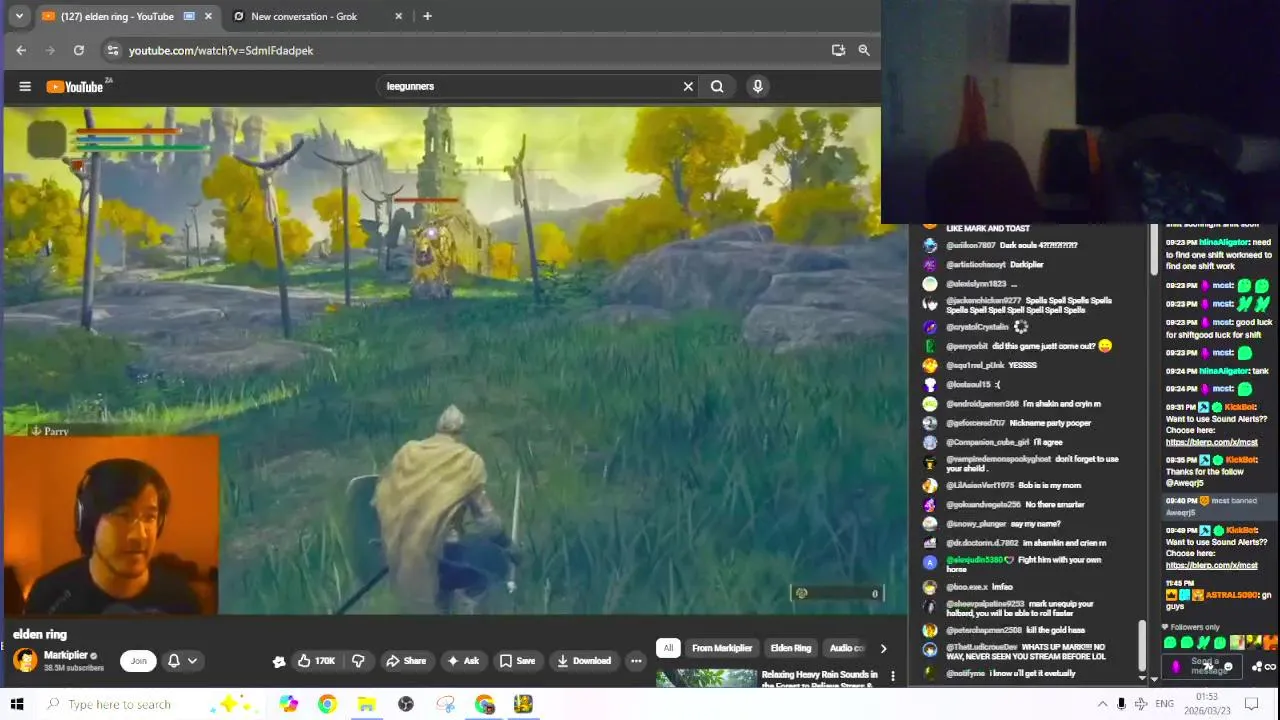This screenshot has height=720, width=1280.
Task: Click the microphone tray icon
Action: point(1121,704)
